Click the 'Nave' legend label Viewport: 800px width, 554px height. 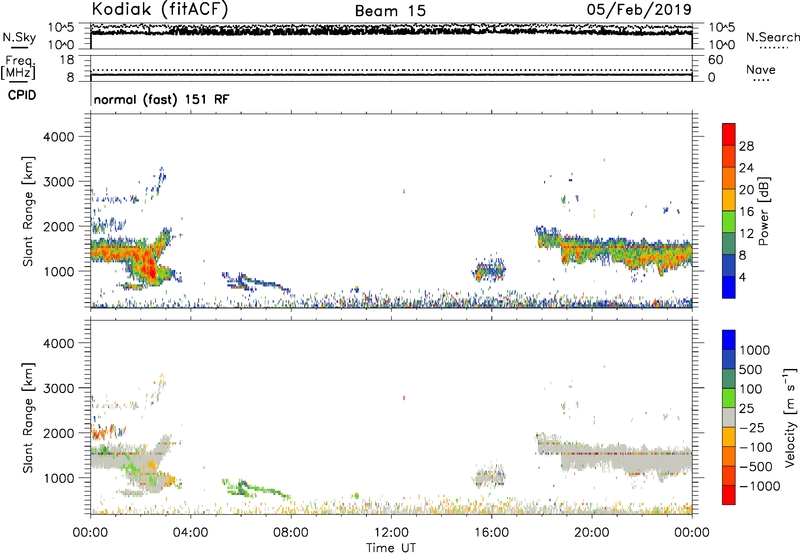pos(761,69)
